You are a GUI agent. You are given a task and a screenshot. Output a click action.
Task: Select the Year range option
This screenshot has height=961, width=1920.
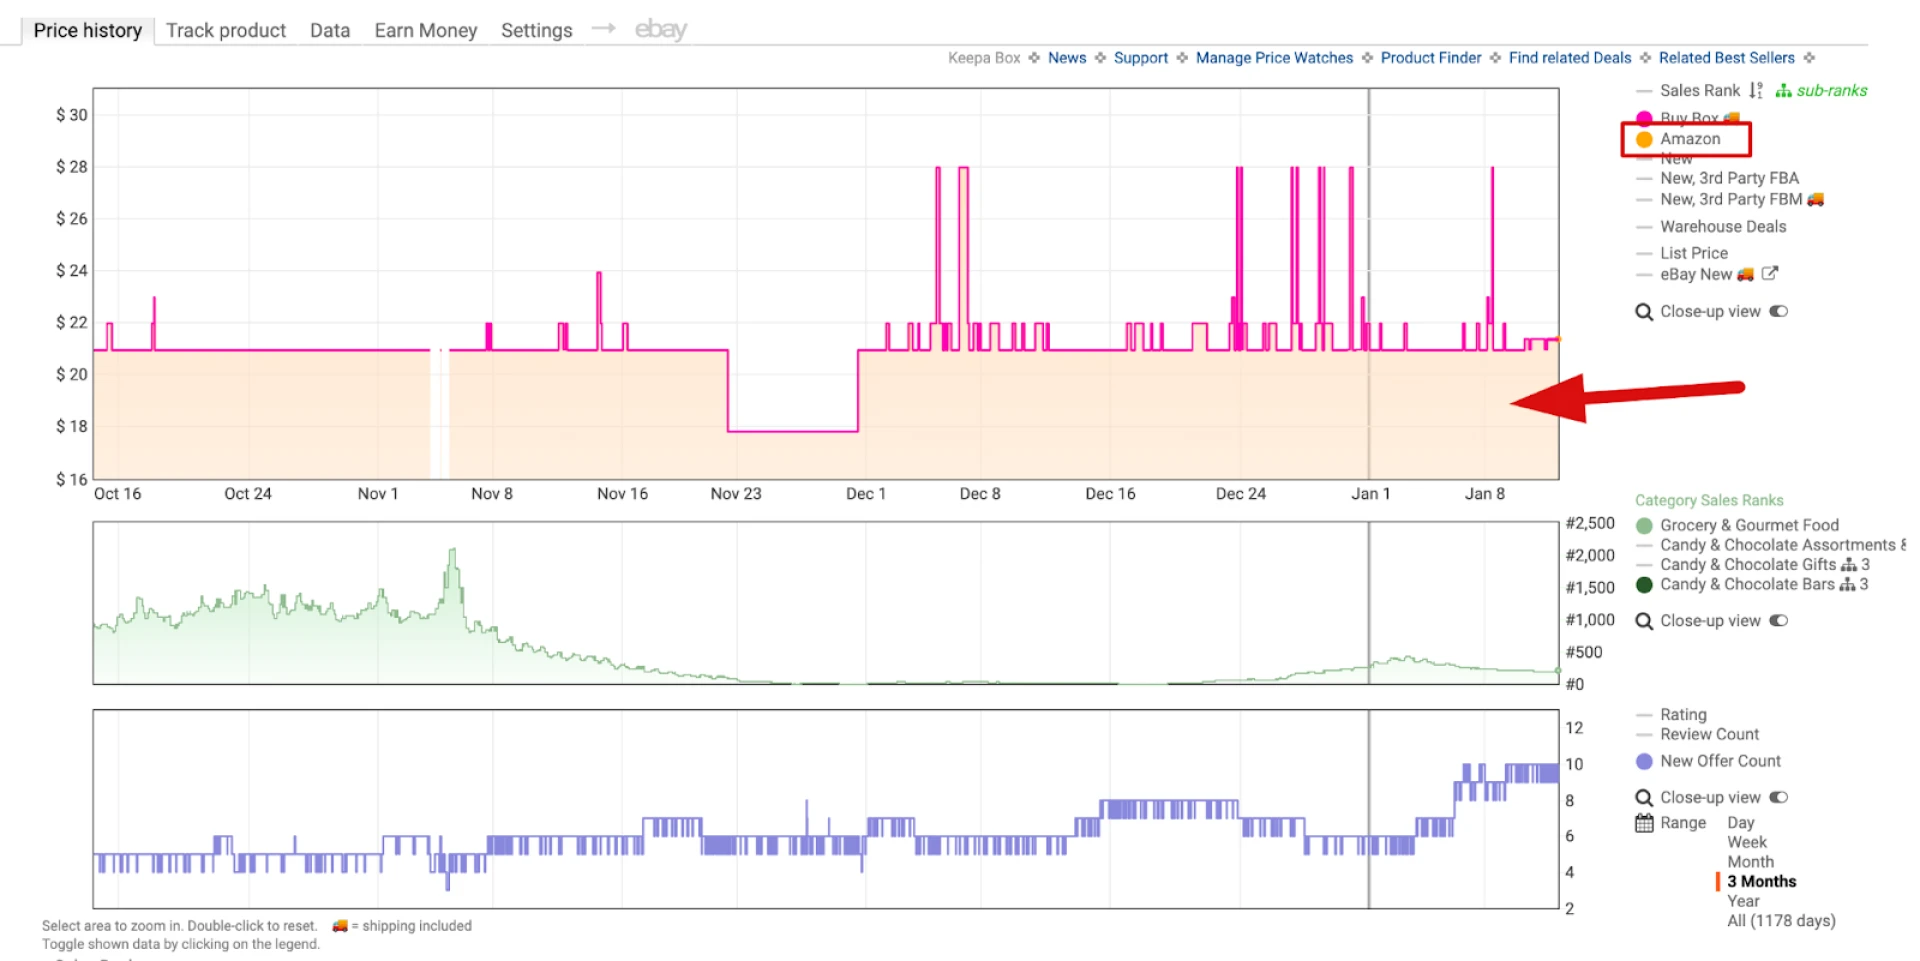click(x=1742, y=901)
